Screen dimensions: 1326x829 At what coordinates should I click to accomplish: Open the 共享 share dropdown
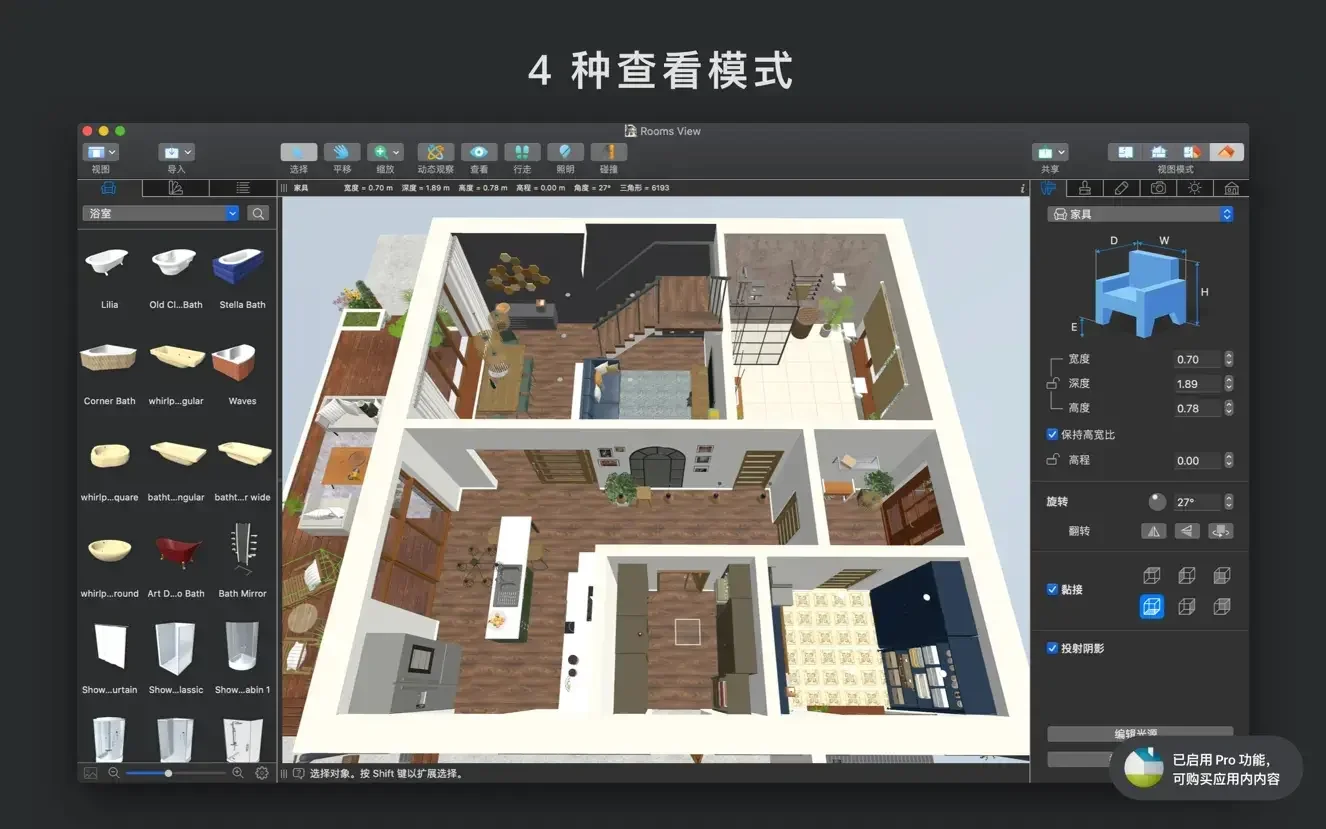[x=1050, y=152]
